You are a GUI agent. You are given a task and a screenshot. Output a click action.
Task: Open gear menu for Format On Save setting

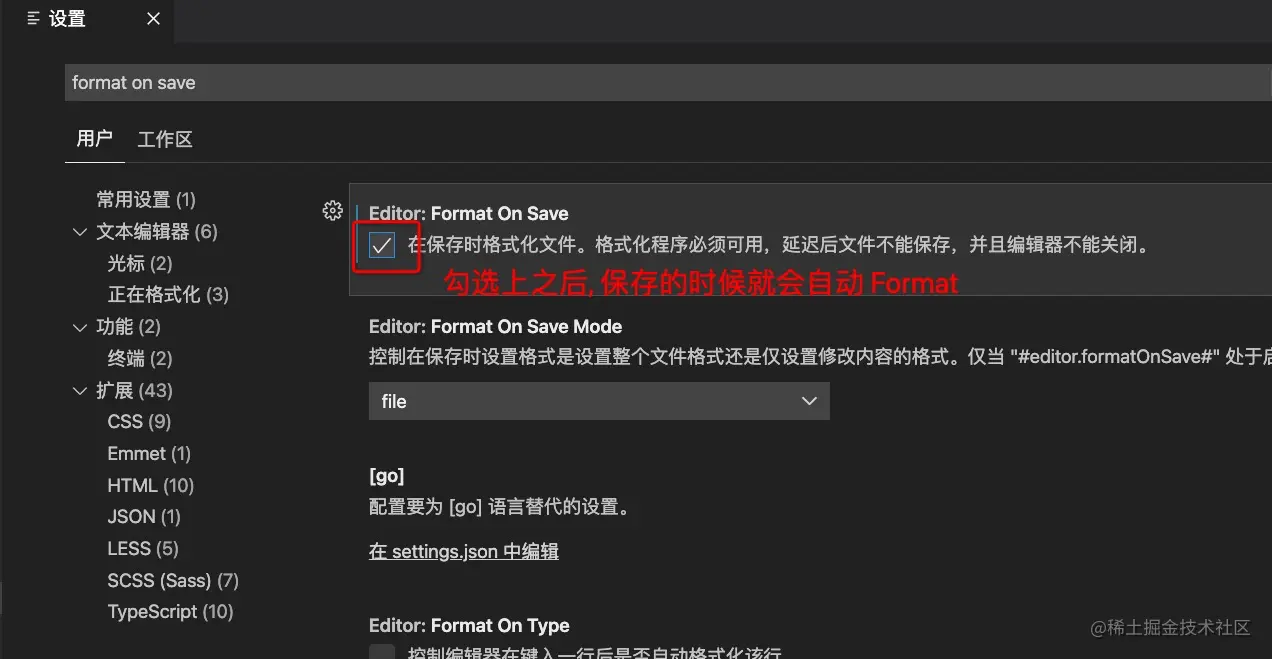point(333,211)
